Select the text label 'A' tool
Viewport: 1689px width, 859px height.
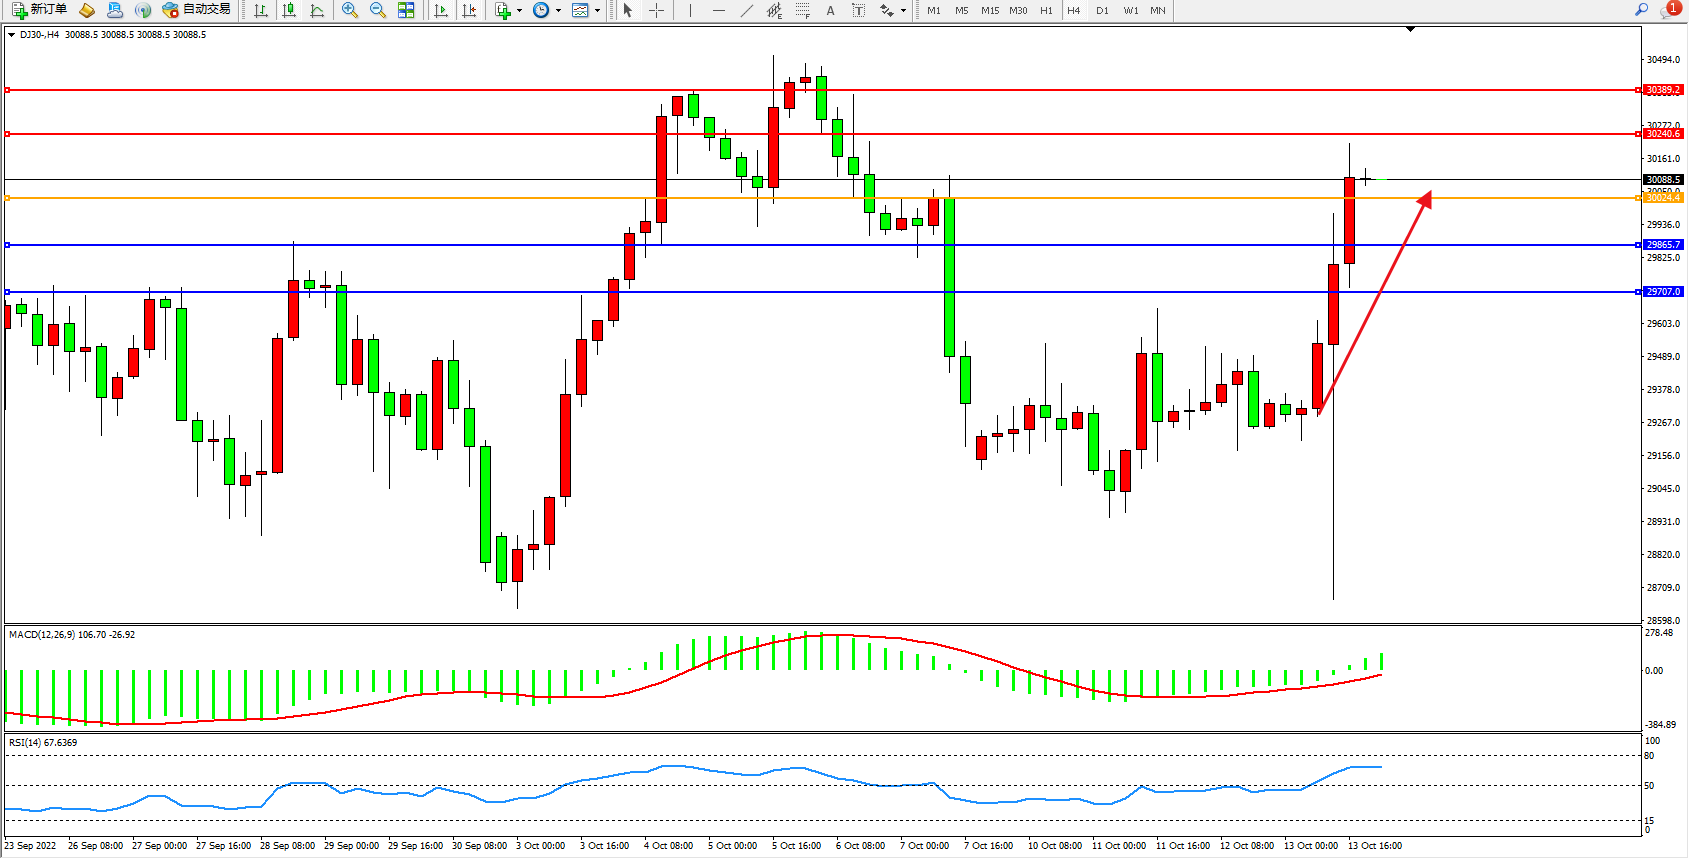tap(830, 10)
